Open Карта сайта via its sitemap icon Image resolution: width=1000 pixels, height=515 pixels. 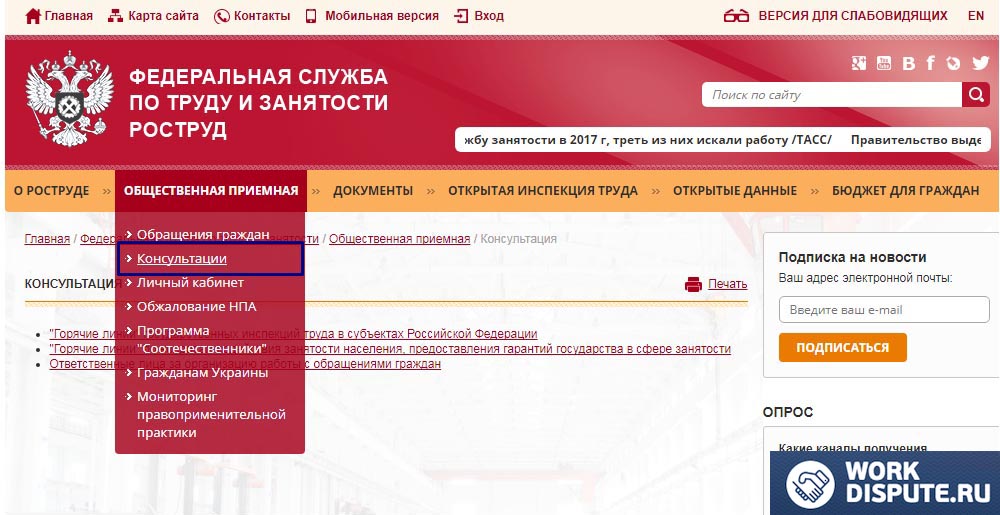click(115, 16)
